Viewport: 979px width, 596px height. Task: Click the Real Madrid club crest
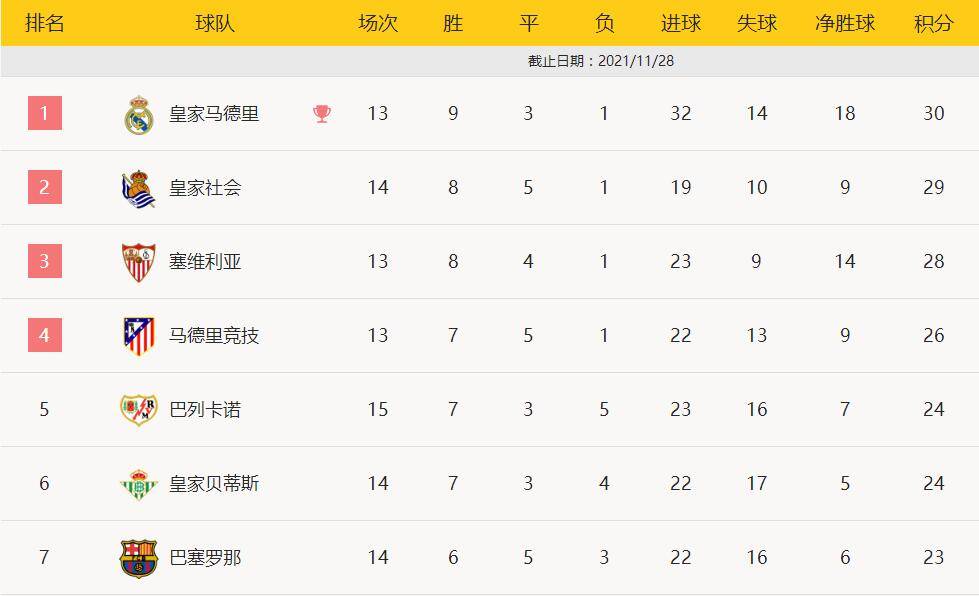coord(138,114)
